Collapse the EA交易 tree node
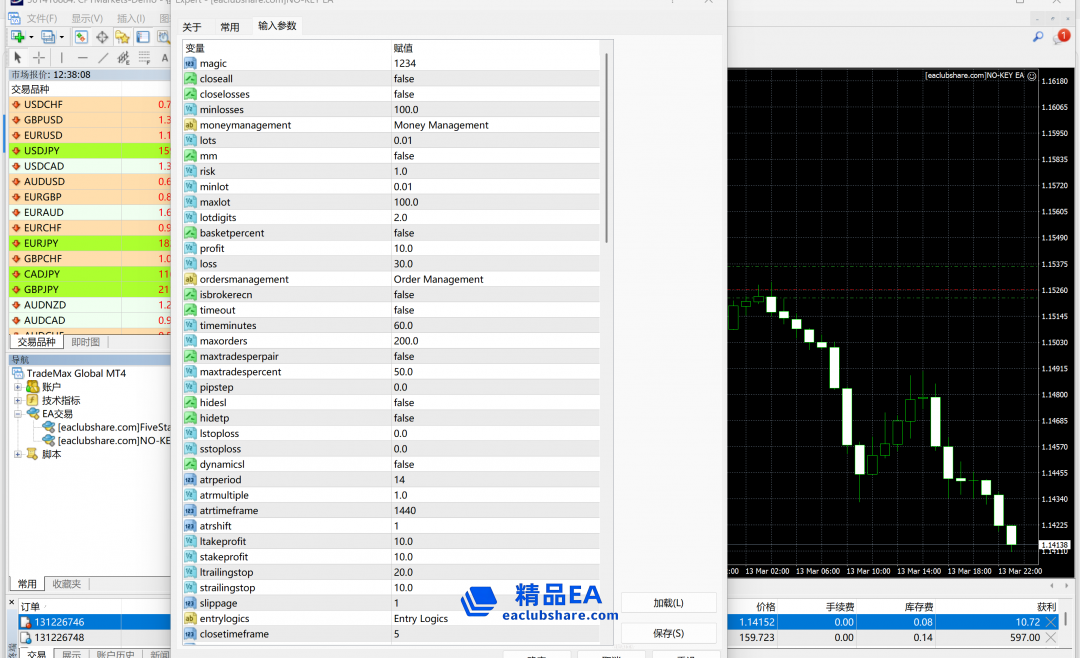 pos(18,414)
